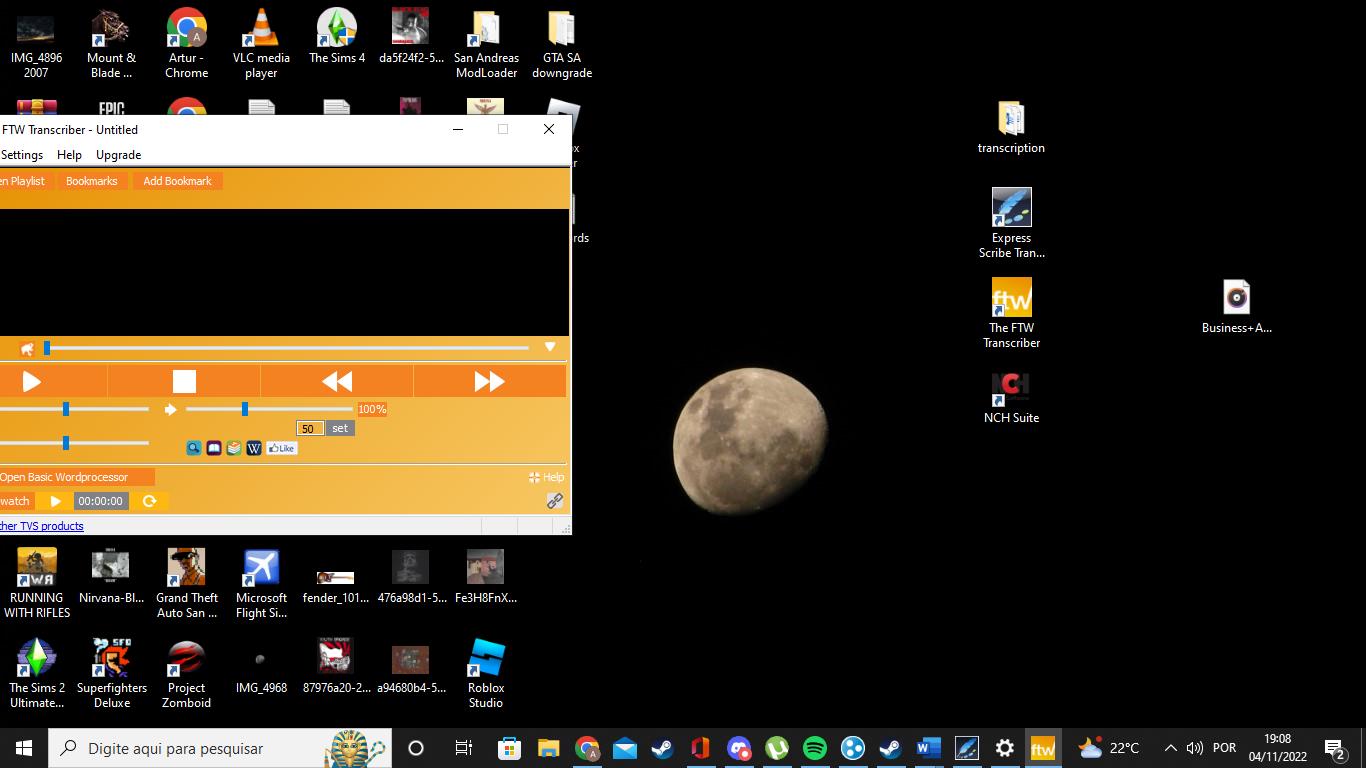Click the chain link icon
1366x768 pixels.
555,501
